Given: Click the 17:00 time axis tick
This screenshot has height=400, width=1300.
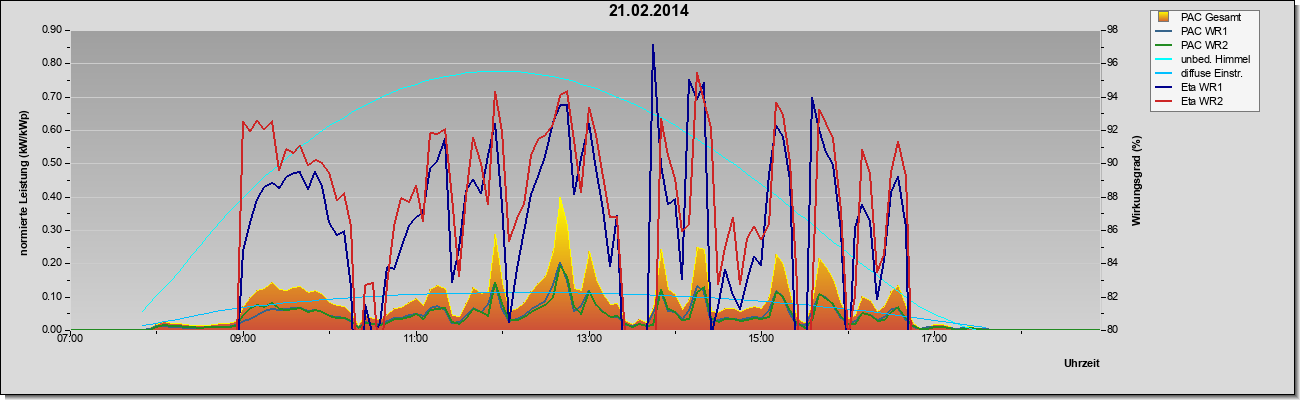Looking at the screenshot, I should tap(934, 339).
